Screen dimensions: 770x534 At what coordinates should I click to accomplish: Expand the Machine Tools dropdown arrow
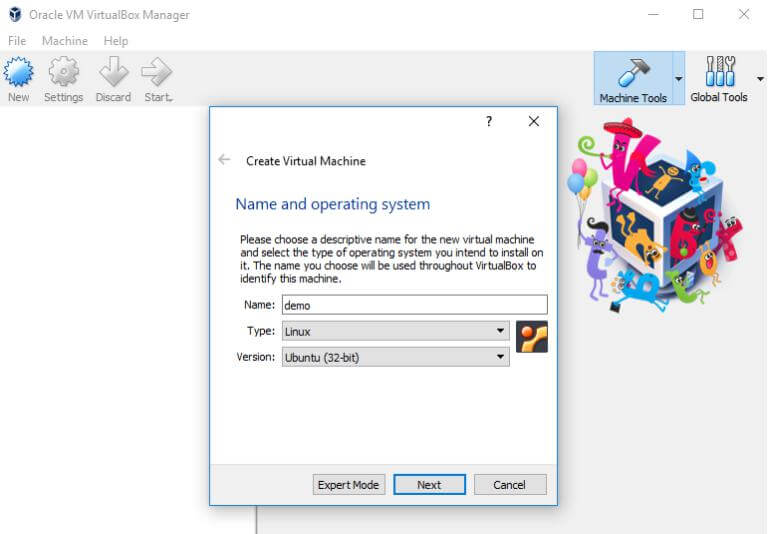point(679,79)
